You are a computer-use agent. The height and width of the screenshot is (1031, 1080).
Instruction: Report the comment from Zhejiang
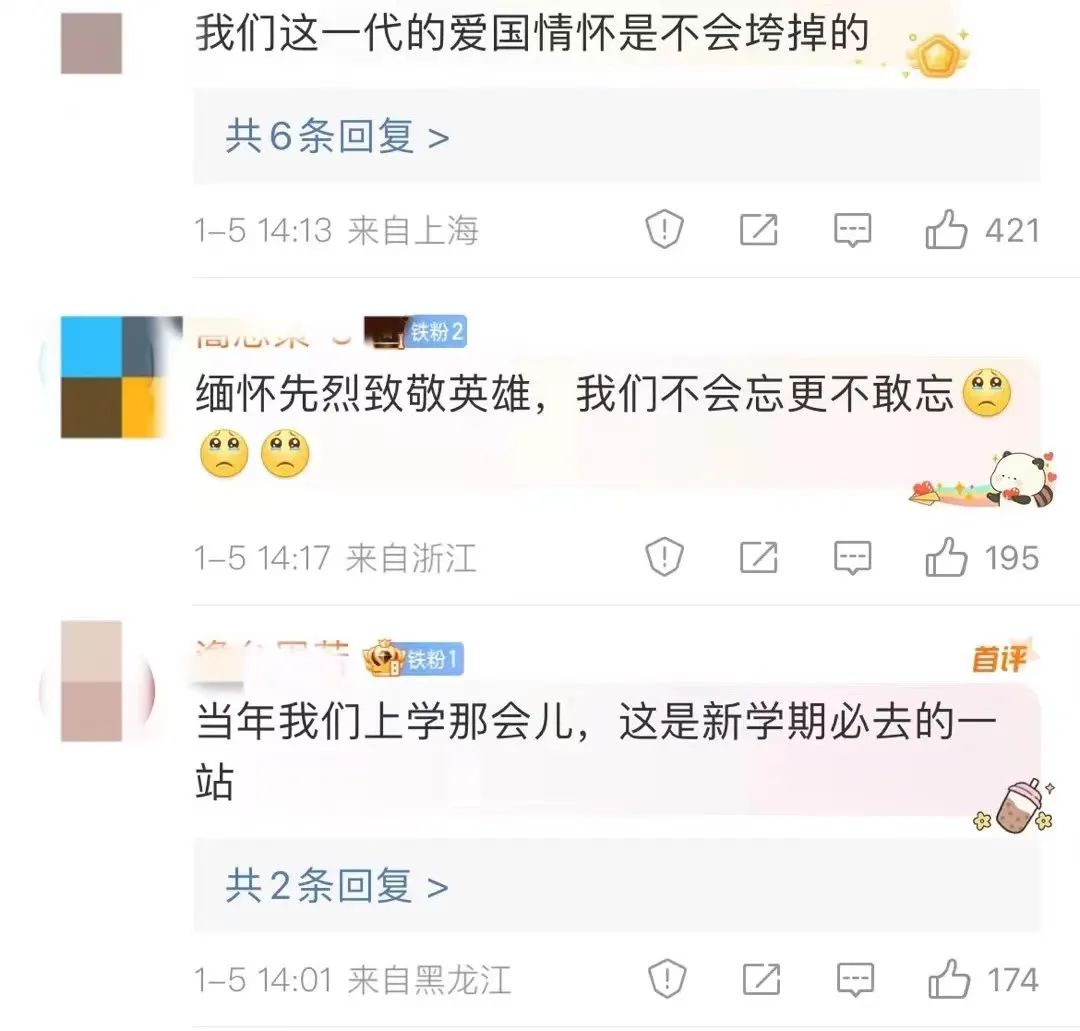(664, 556)
